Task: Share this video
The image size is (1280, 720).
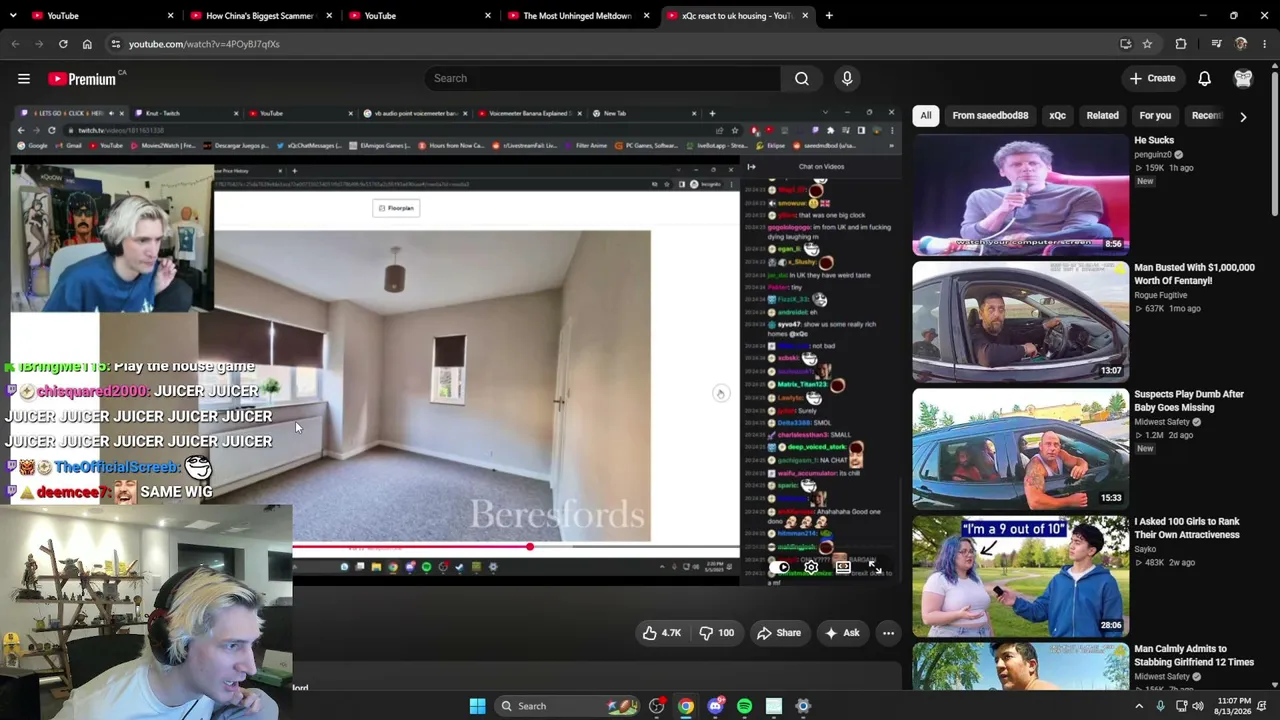Action: pos(779,633)
